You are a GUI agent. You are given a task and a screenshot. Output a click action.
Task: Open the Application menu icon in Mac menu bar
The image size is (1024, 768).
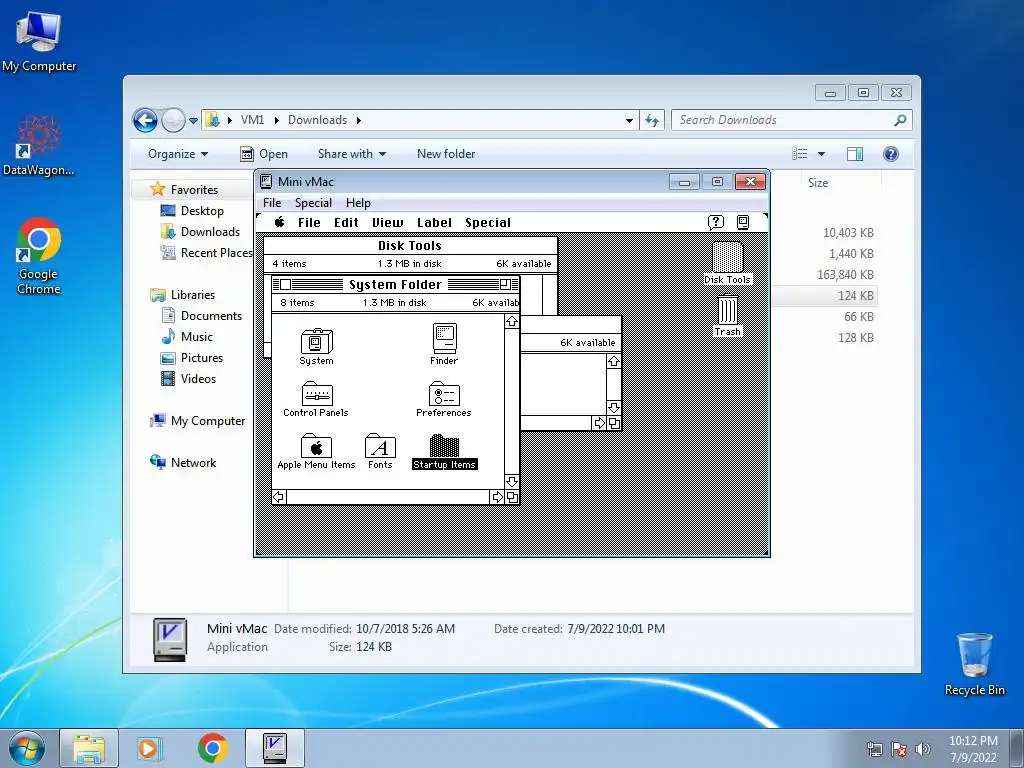coord(743,222)
